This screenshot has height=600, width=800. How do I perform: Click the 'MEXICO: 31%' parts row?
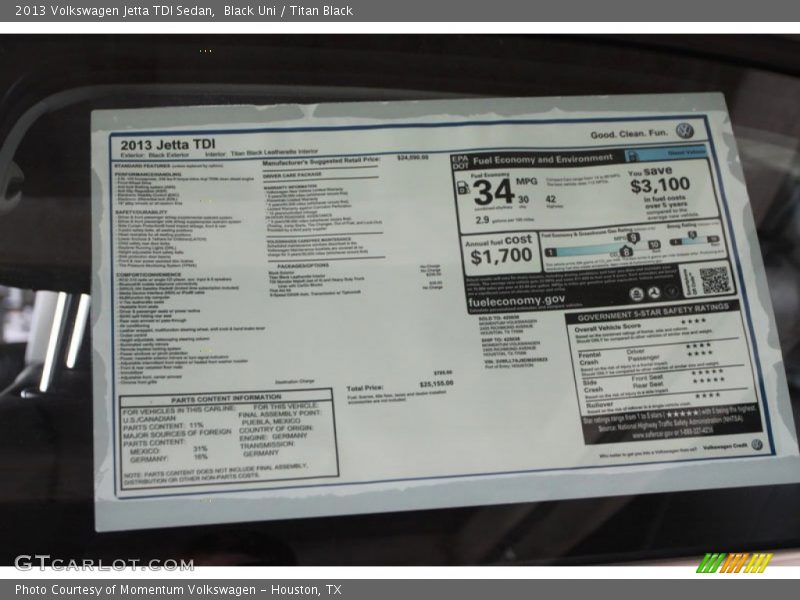coord(168,451)
